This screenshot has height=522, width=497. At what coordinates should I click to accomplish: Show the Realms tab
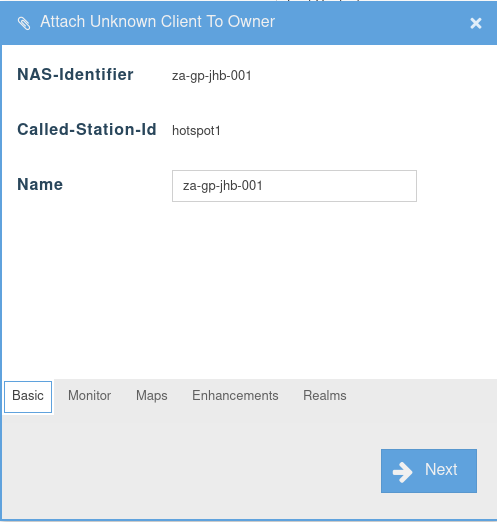coord(325,396)
